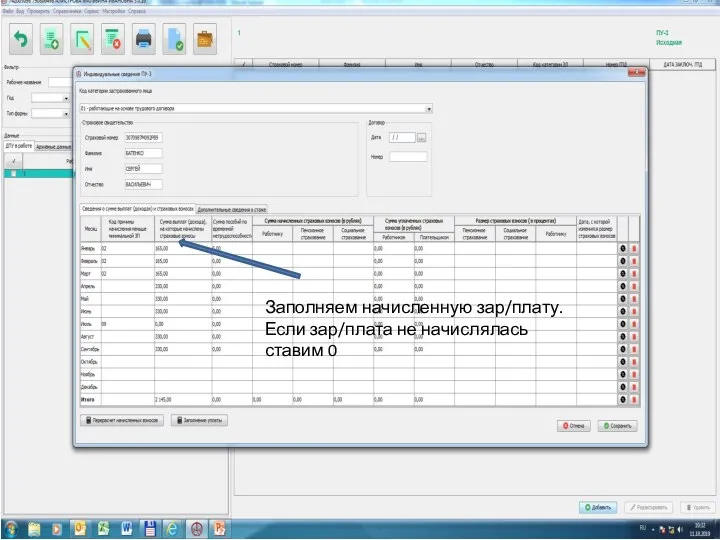The width and height of the screenshot is (720, 540).
Task: Click the Сохранить button
Action: click(x=617, y=426)
